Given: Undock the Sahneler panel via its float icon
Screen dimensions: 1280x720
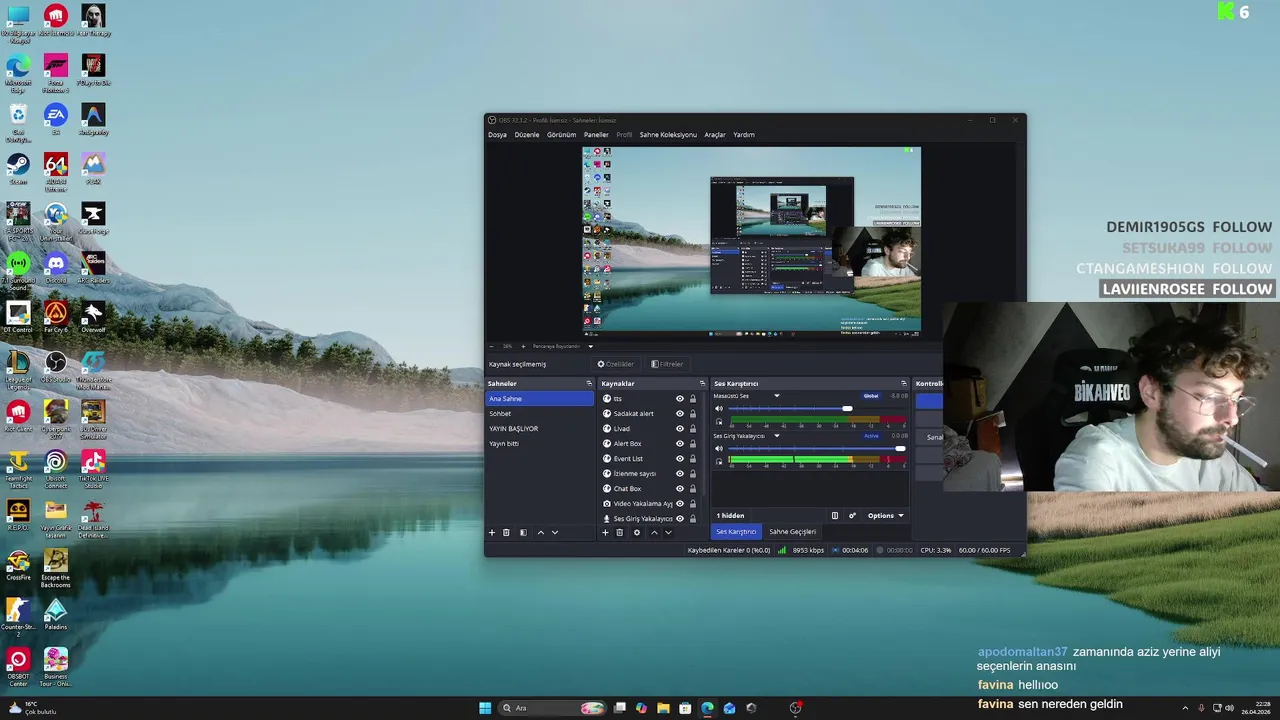Looking at the screenshot, I should click(589, 383).
